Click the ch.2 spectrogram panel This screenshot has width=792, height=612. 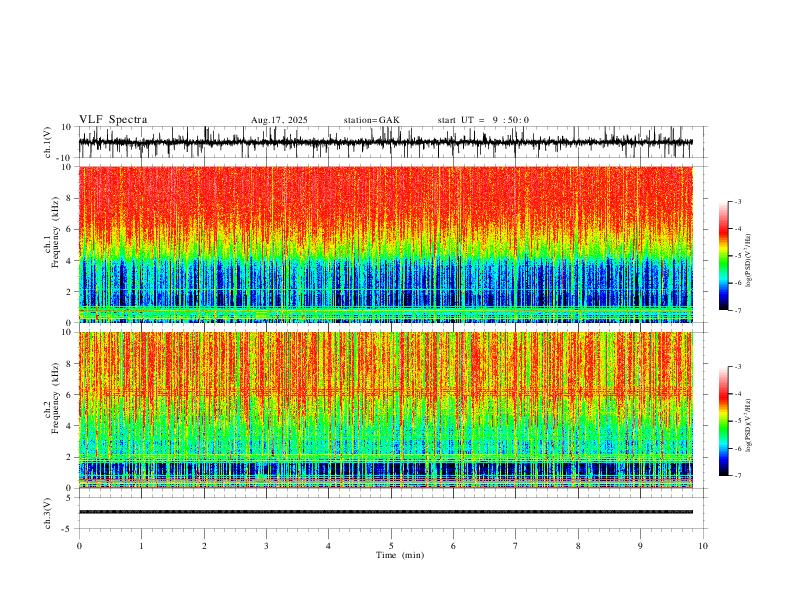pos(386,410)
